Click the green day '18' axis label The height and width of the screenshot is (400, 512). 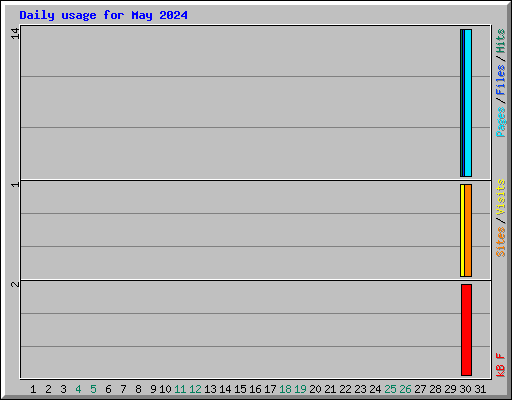point(285,389)
